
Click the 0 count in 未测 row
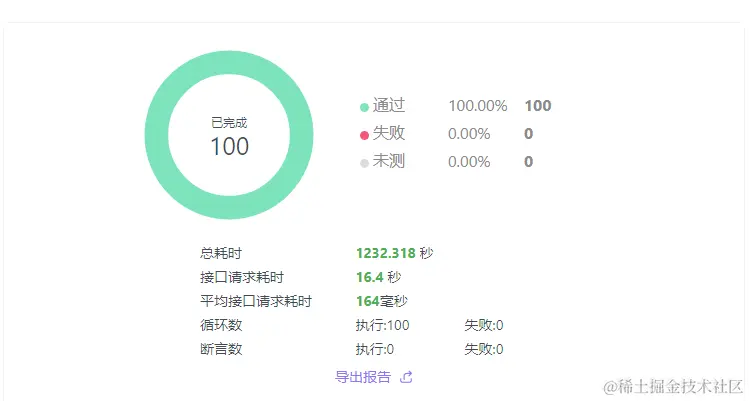(x=528, y=162)
